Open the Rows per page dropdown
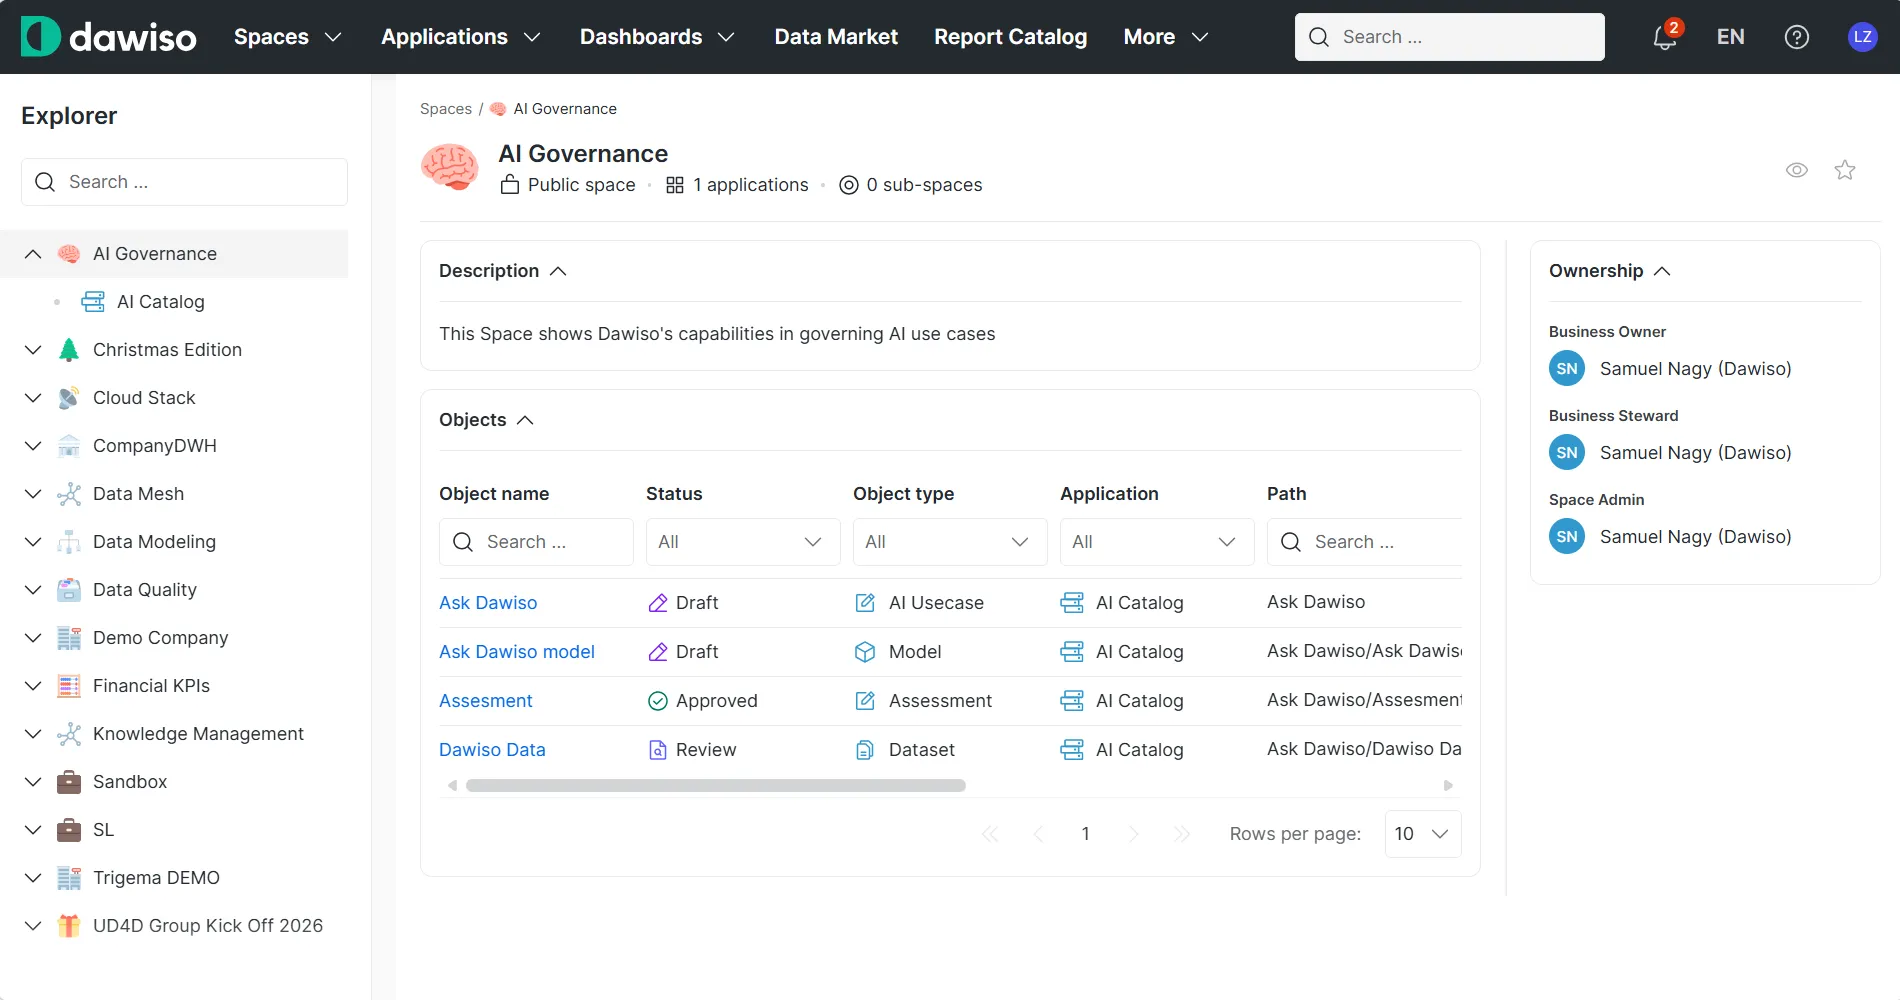The height and width of the screenshot is (1000, 1900). coord(1423,834)
